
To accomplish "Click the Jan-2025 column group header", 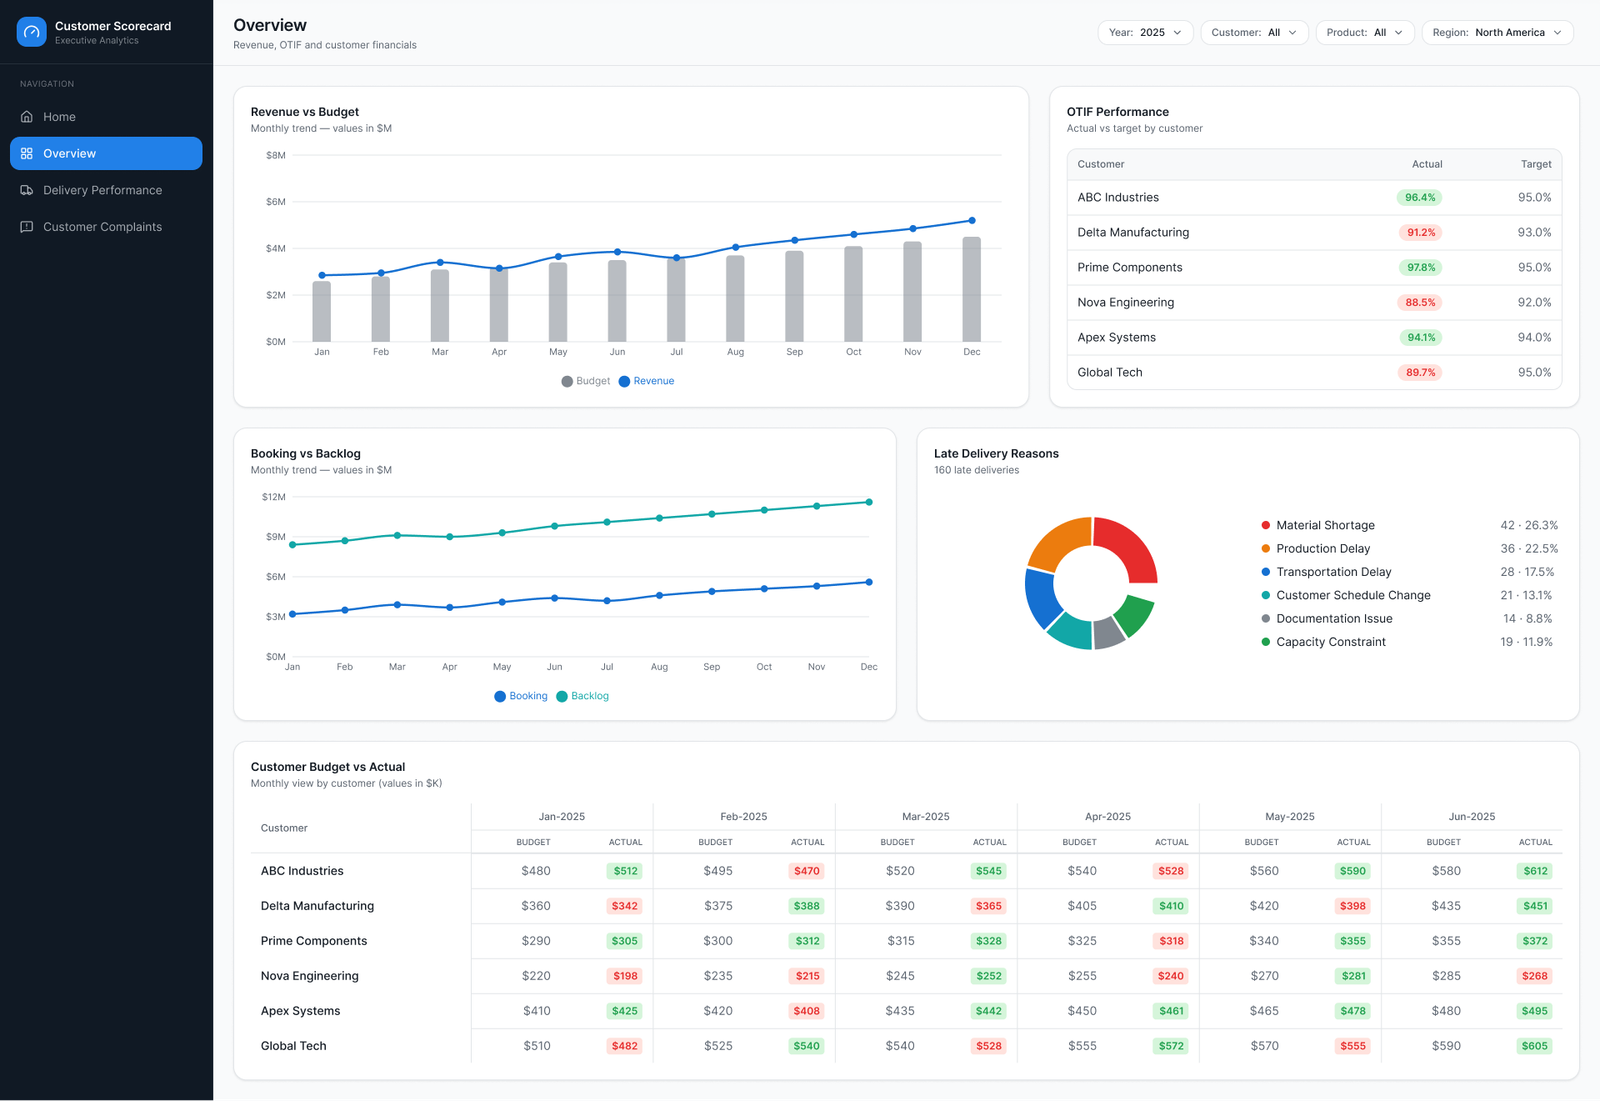I will pyautogui.click(x=562, y=817).
